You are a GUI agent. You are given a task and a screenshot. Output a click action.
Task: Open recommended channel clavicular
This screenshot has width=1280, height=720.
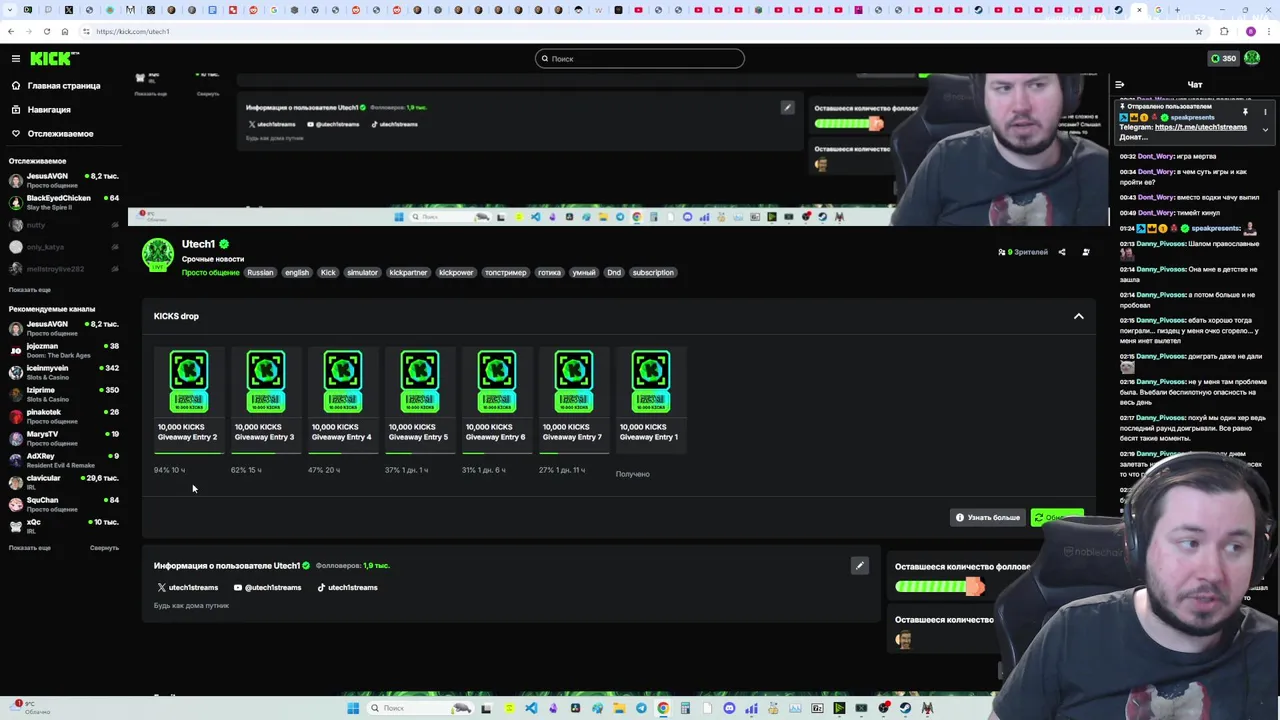64,482
